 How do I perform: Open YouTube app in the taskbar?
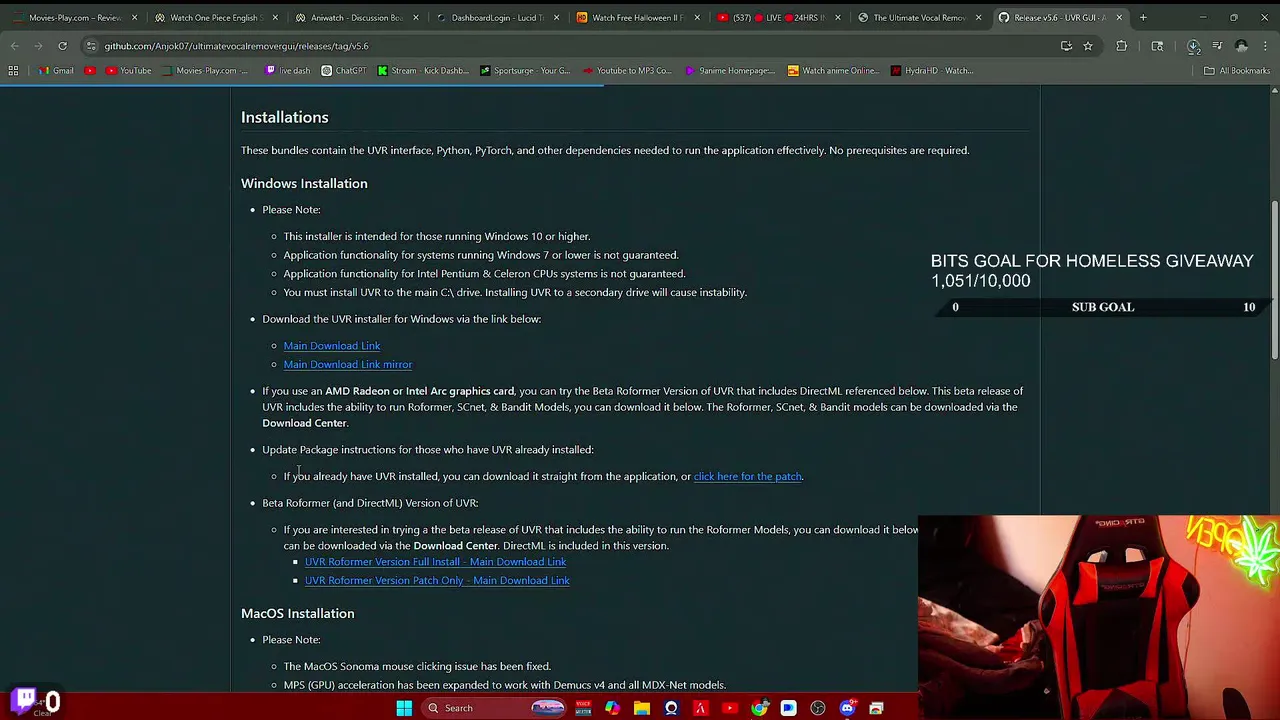pyautogui.click(x=729, y=708)
